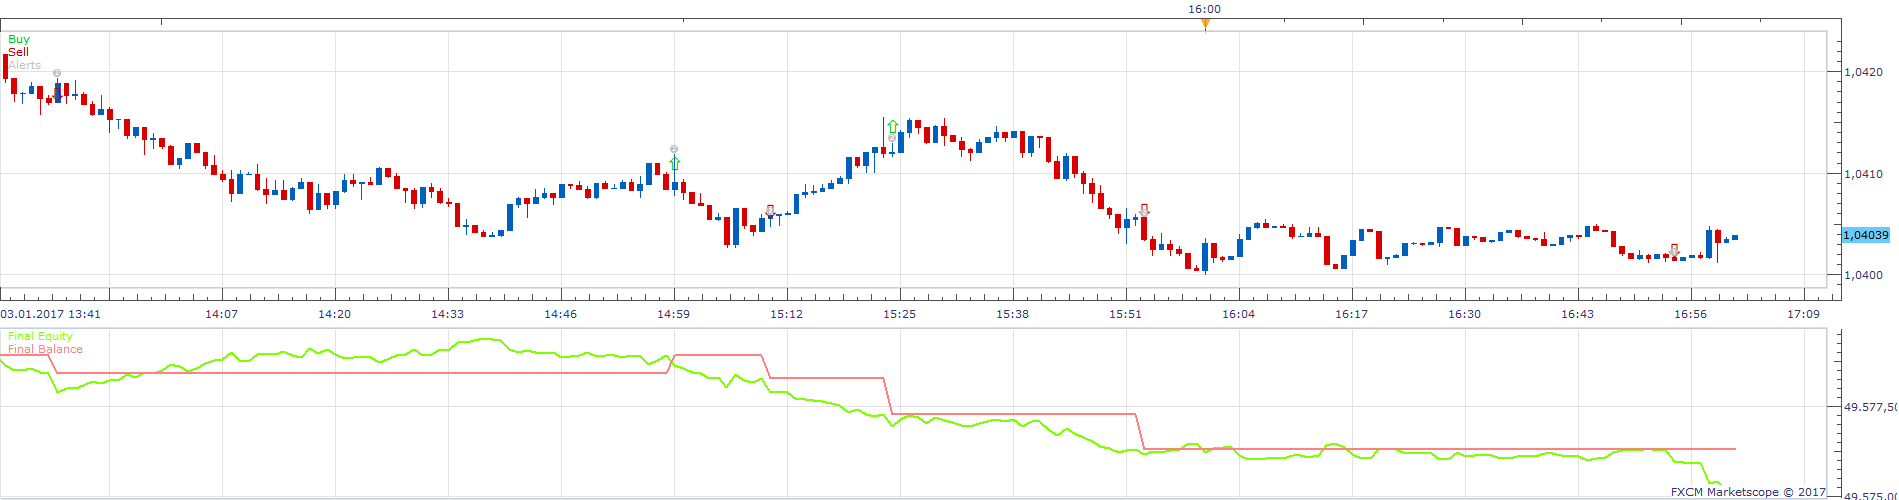This screenshot has width=1899, height=500.
Task: Click the 16:00 time label at top
Action: 1204,9
